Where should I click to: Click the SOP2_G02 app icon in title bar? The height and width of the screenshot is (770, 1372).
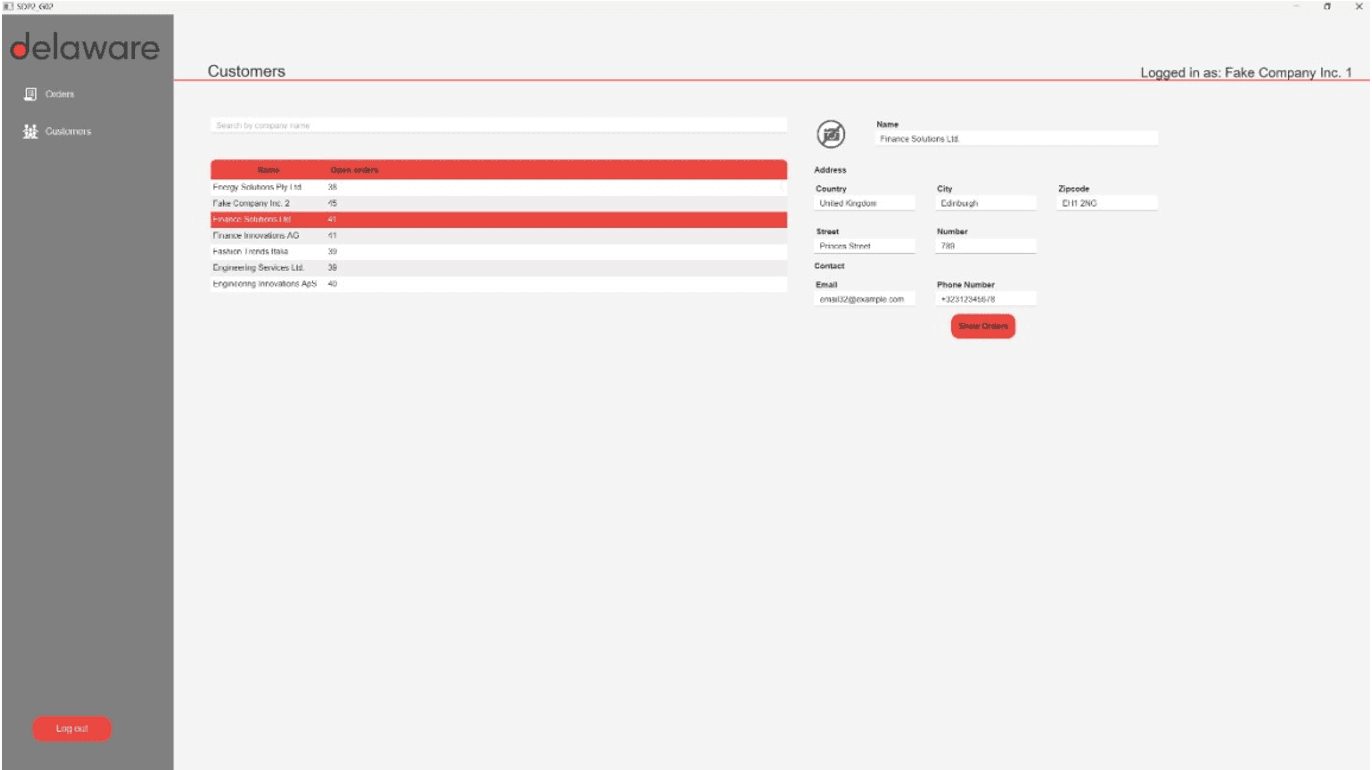[x=8, y=6]
